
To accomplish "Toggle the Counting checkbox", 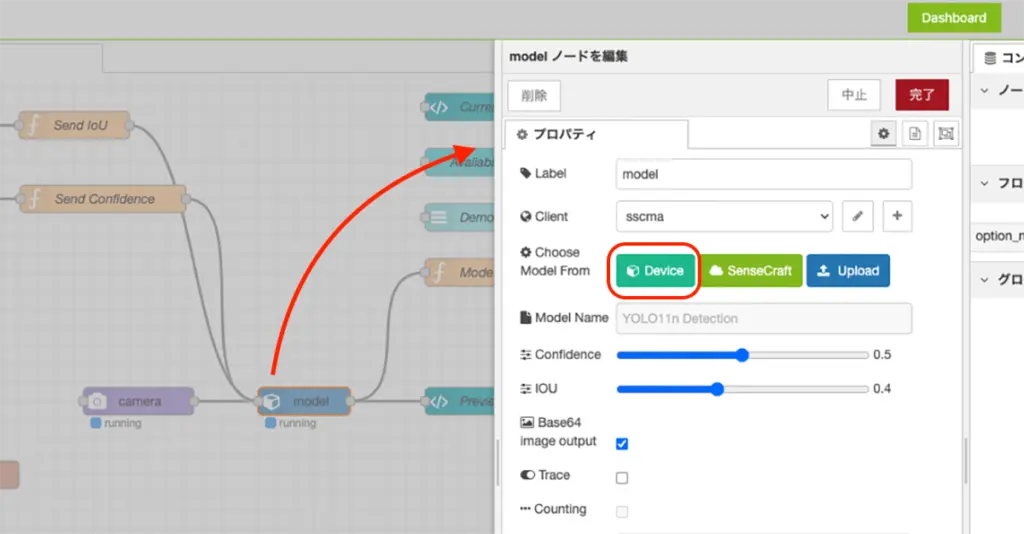I will pos(622,512).
